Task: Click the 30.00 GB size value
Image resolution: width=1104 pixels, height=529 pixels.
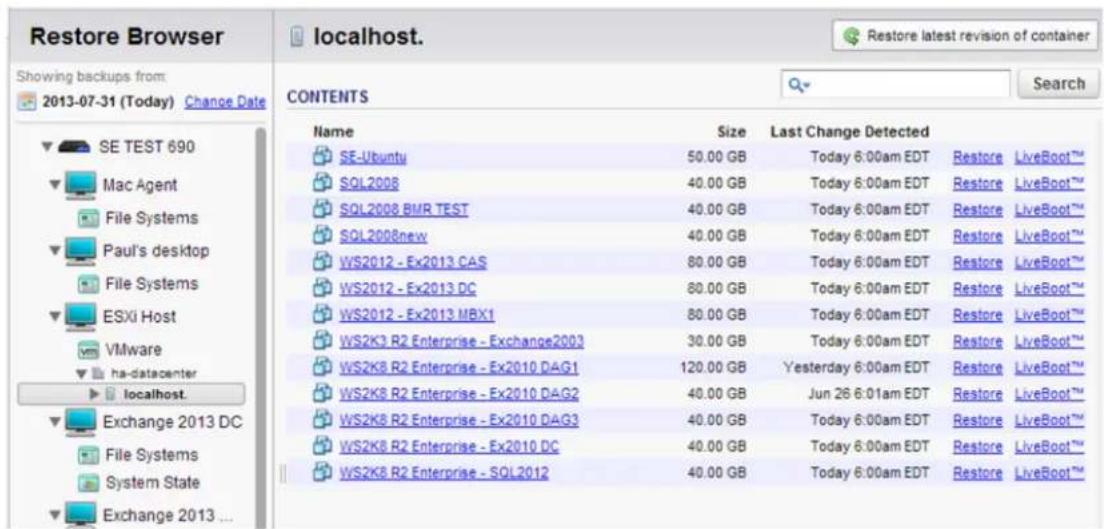Action: point(716,342)
